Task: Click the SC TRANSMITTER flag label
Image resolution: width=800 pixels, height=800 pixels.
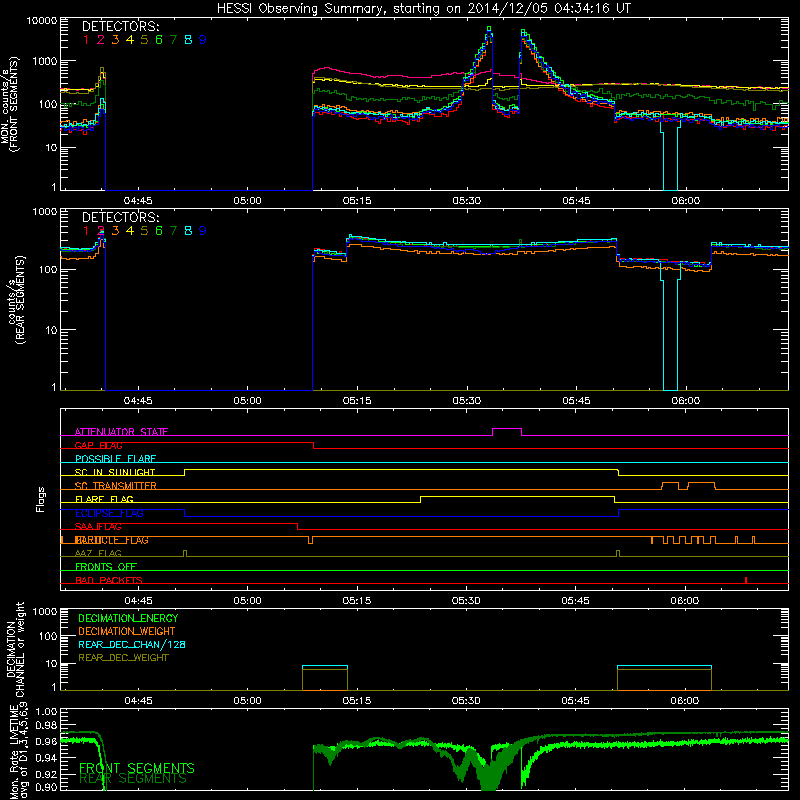Action: click(116, 486)
